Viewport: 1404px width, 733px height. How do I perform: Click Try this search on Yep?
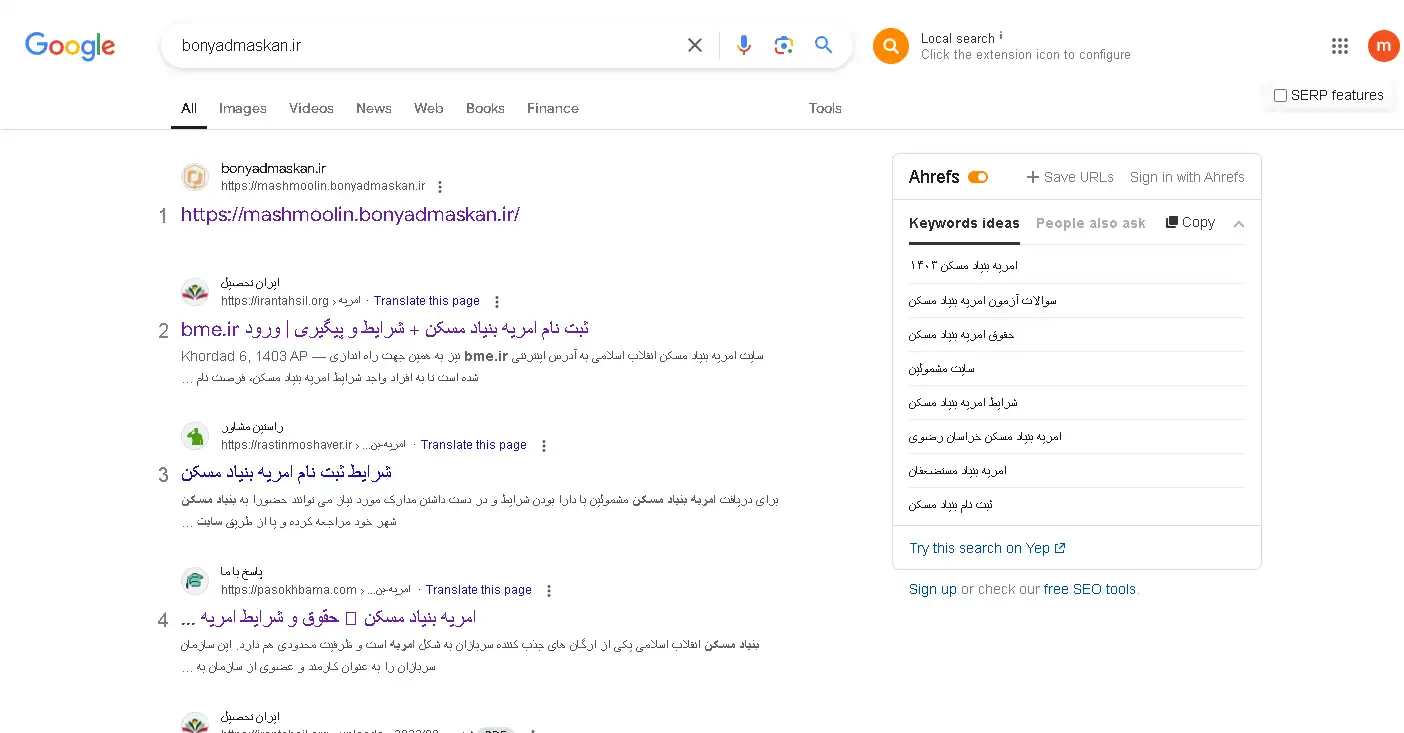987,548
